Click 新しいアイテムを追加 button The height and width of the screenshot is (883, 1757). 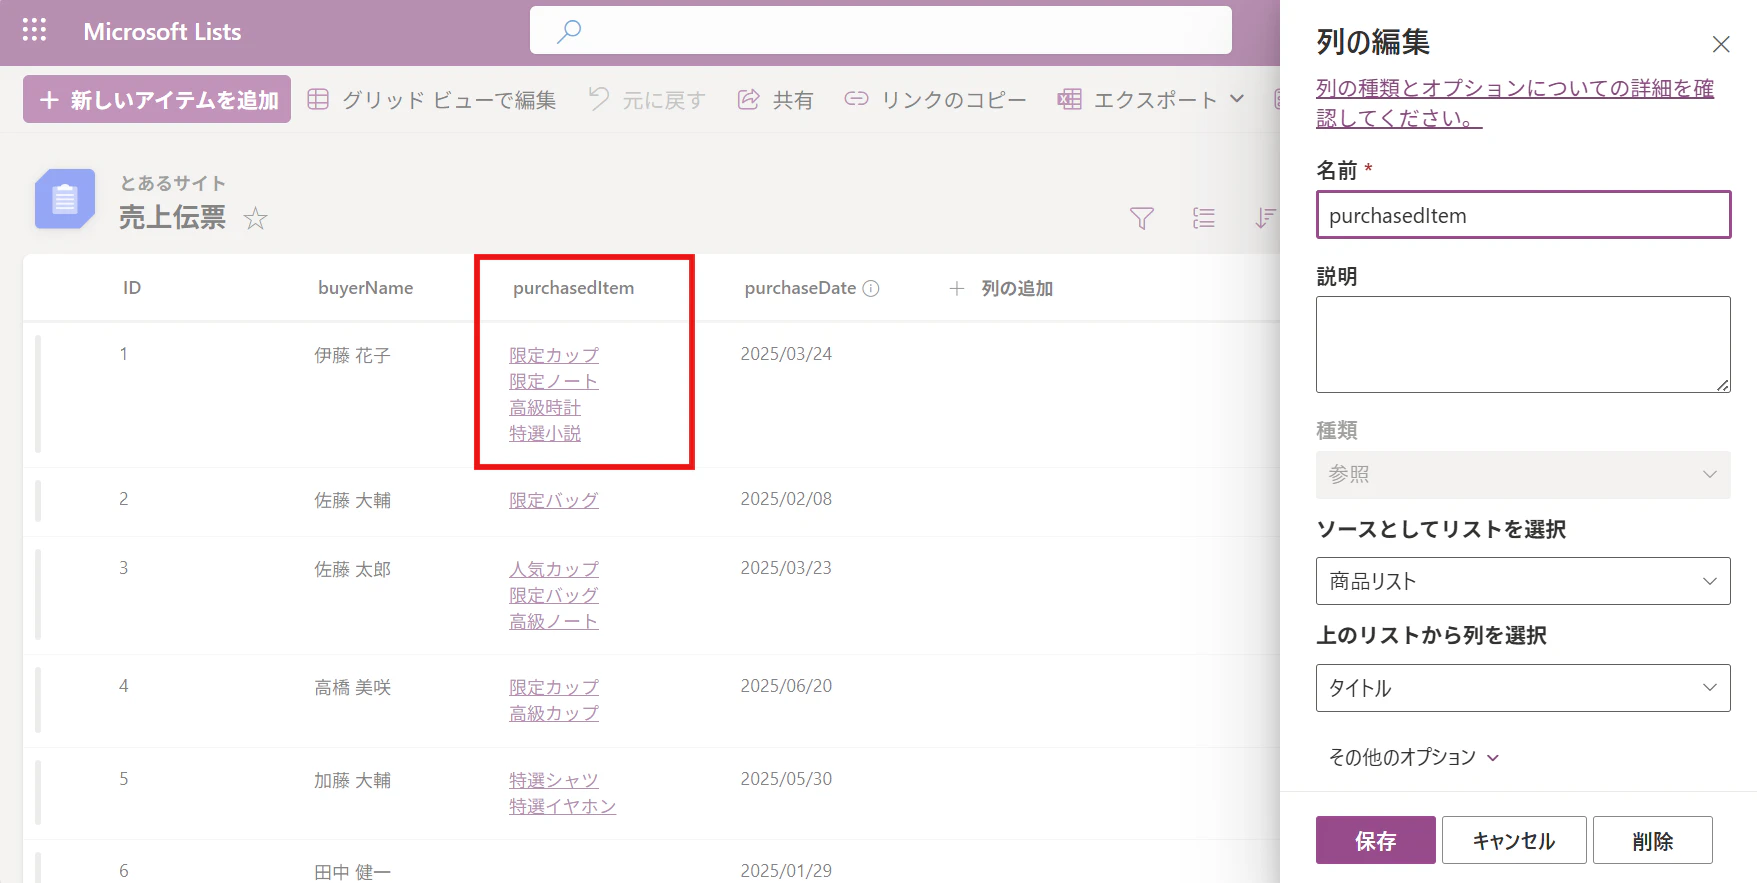(157, 99)
